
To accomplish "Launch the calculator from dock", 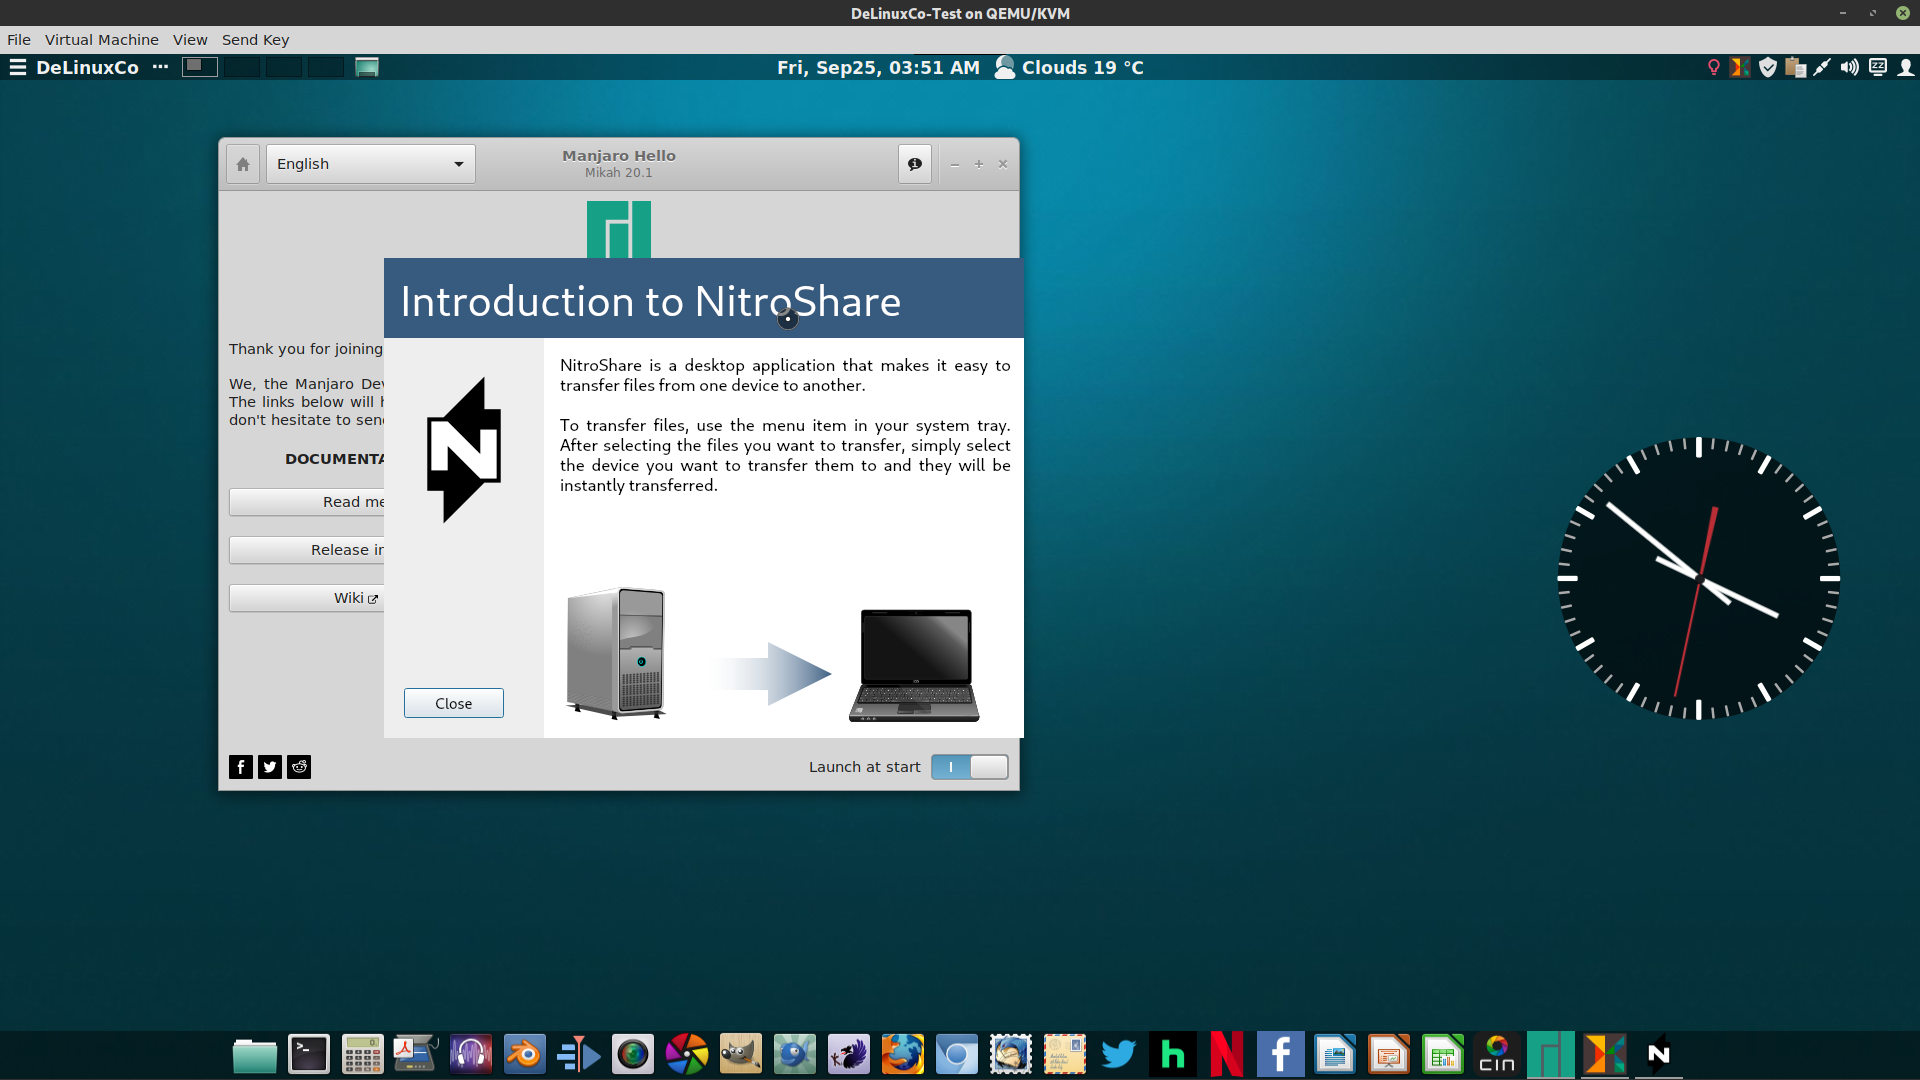I will coord(363,1054).
